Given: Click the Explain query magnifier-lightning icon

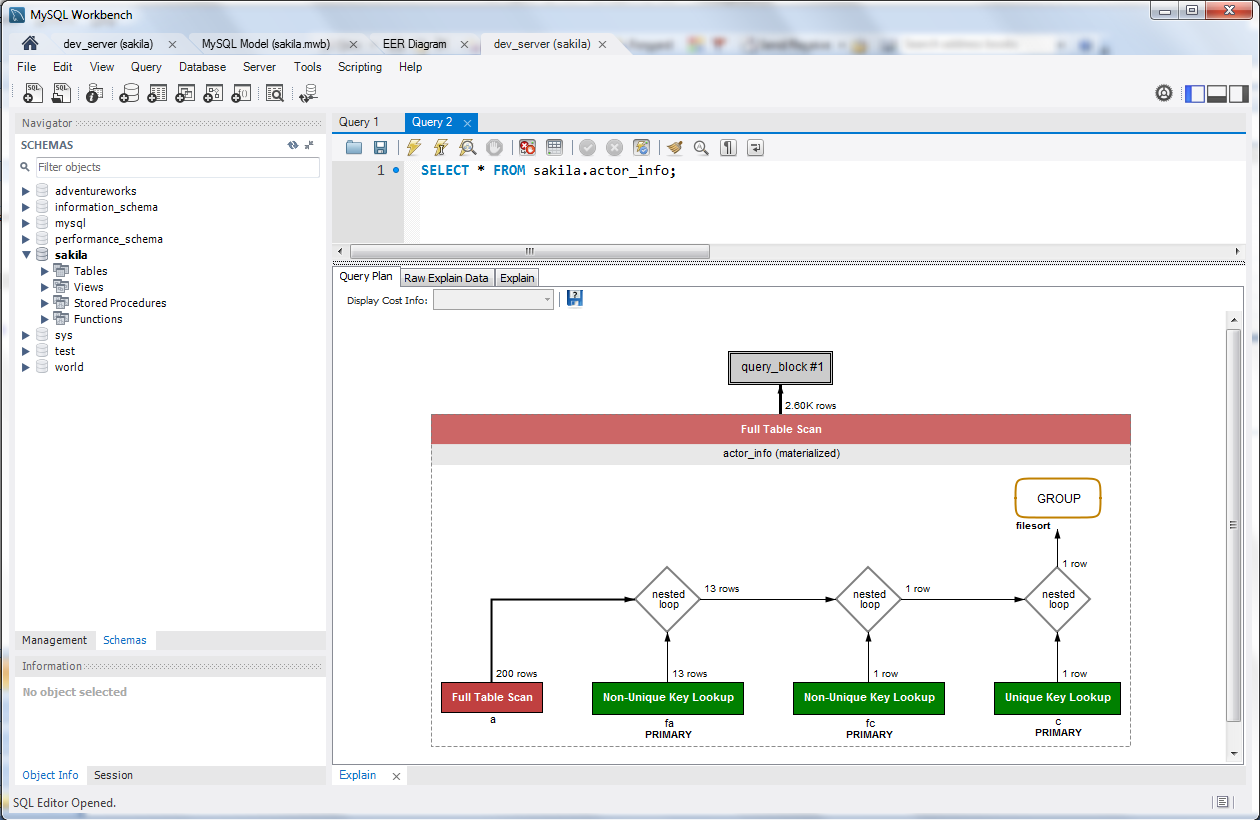Looking at the screenshot, I should tap(467, 148).
